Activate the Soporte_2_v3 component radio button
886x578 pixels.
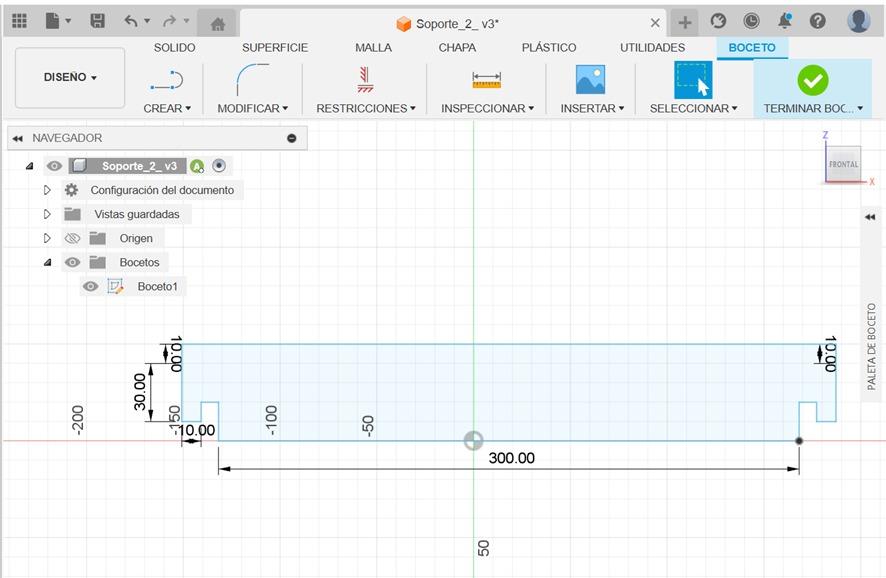[x=219, y=166]
